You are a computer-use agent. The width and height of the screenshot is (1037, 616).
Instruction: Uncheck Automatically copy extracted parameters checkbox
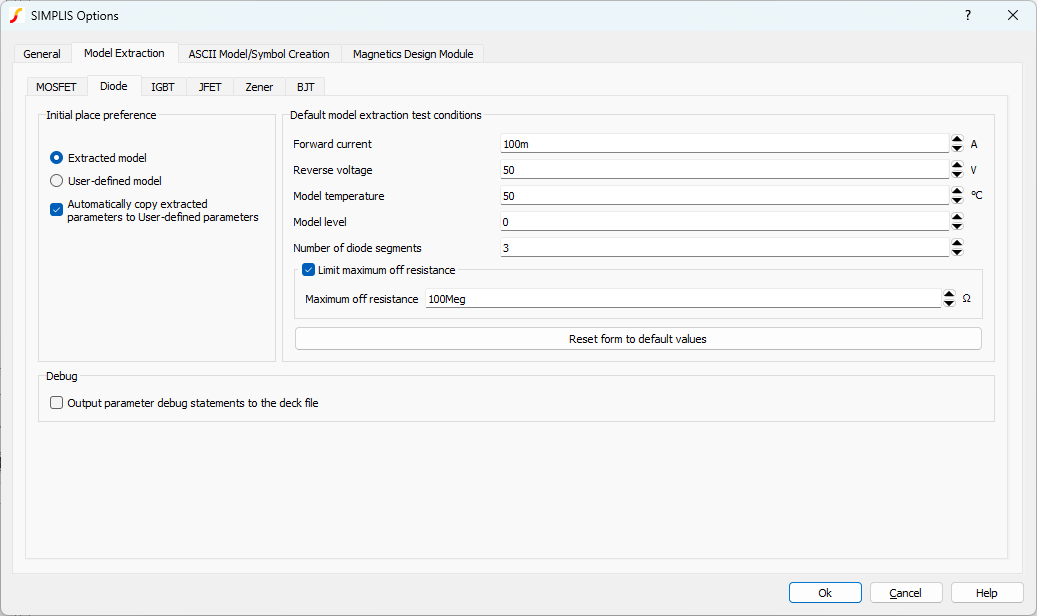(57, 210)
